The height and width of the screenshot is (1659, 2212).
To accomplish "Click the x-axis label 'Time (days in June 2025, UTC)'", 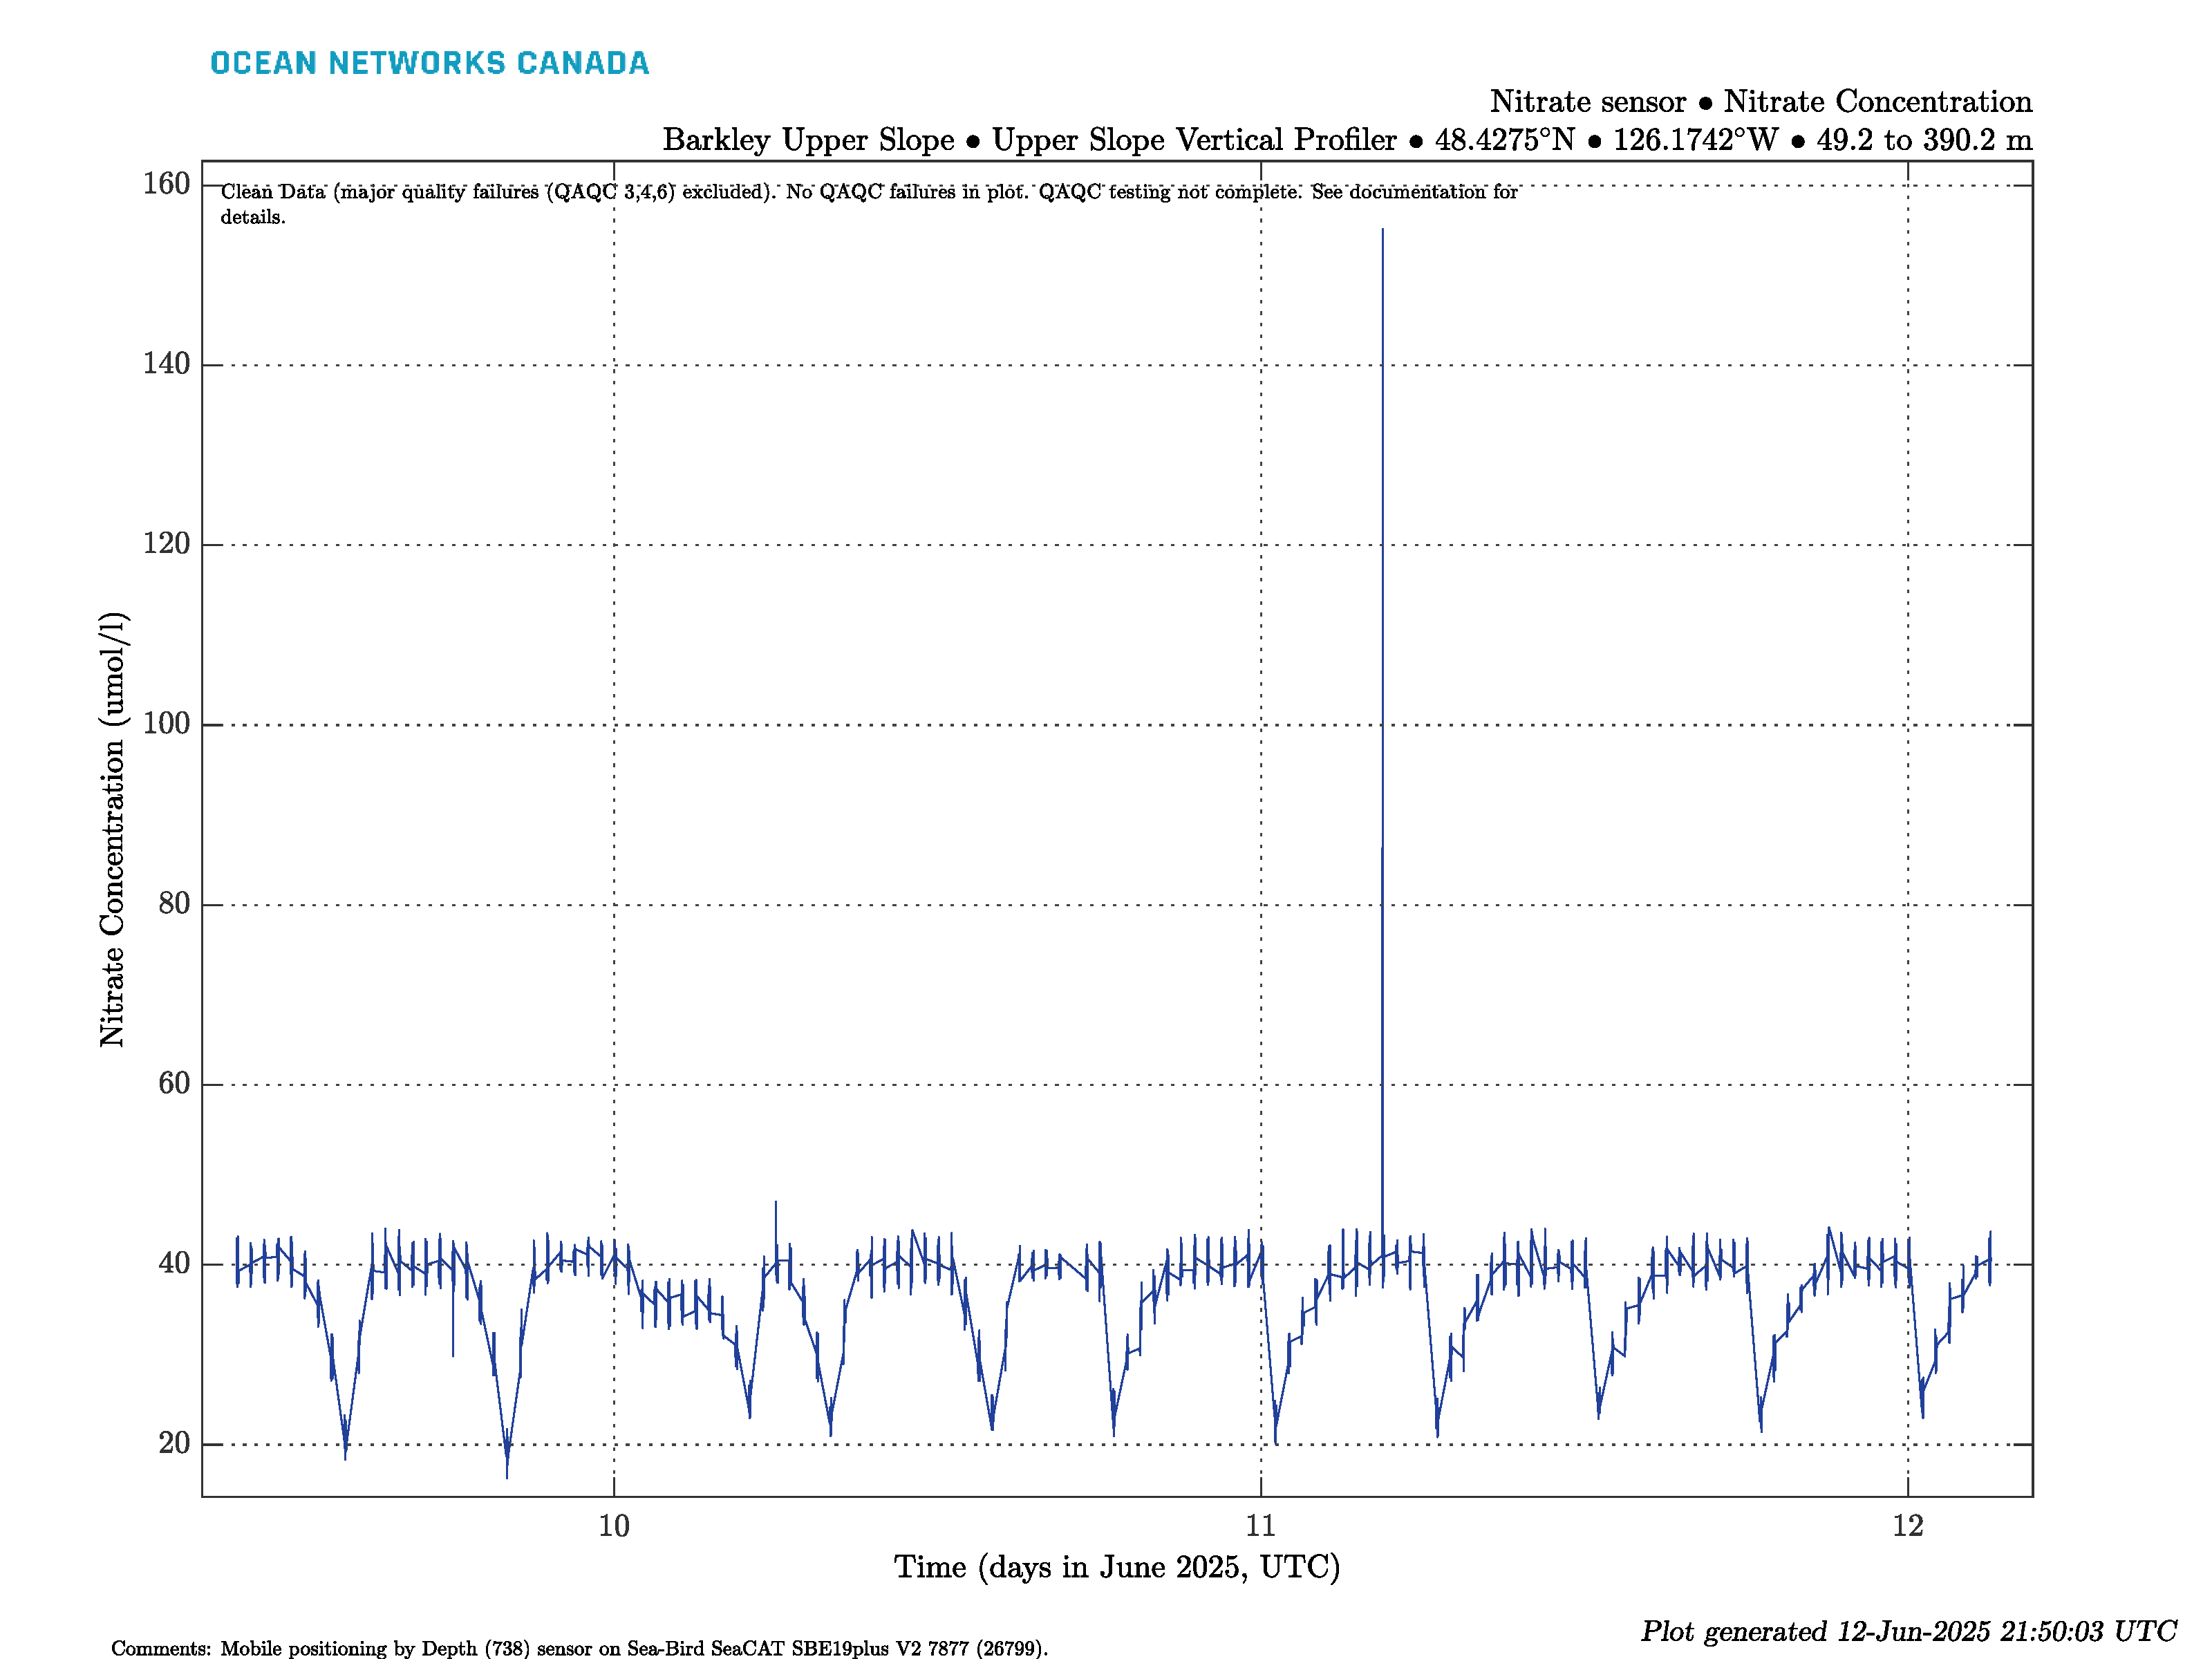I will coord(1117,1566).
